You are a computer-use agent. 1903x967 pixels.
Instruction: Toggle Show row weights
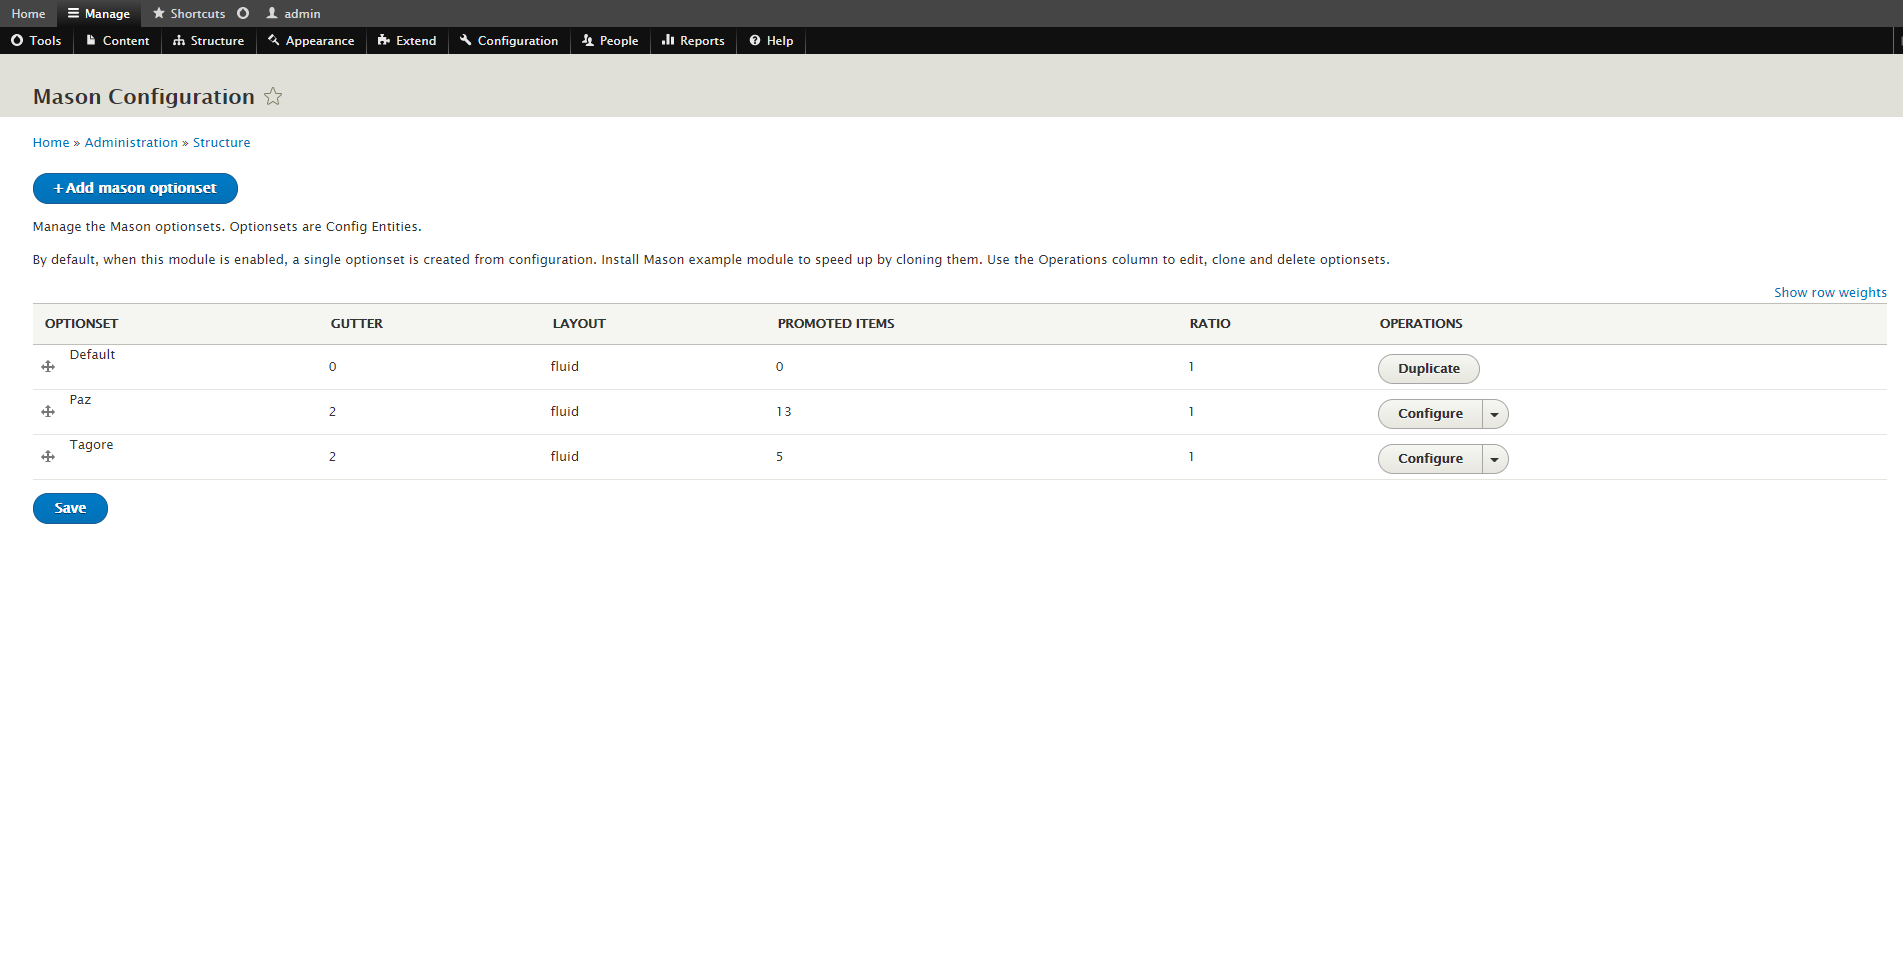tap(1829, 293)
